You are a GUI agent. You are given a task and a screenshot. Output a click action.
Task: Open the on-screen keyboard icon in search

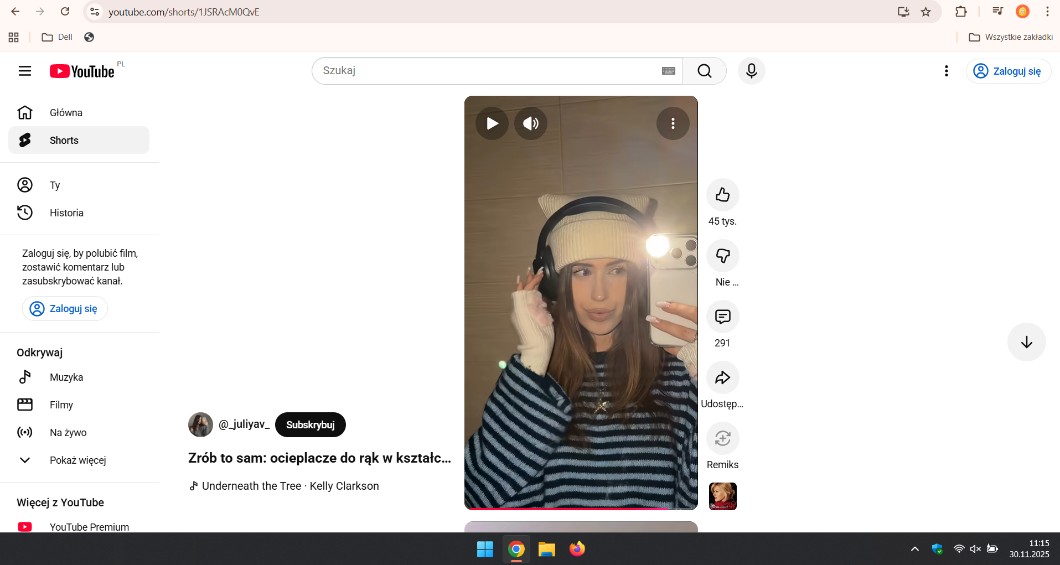(668, 71)
